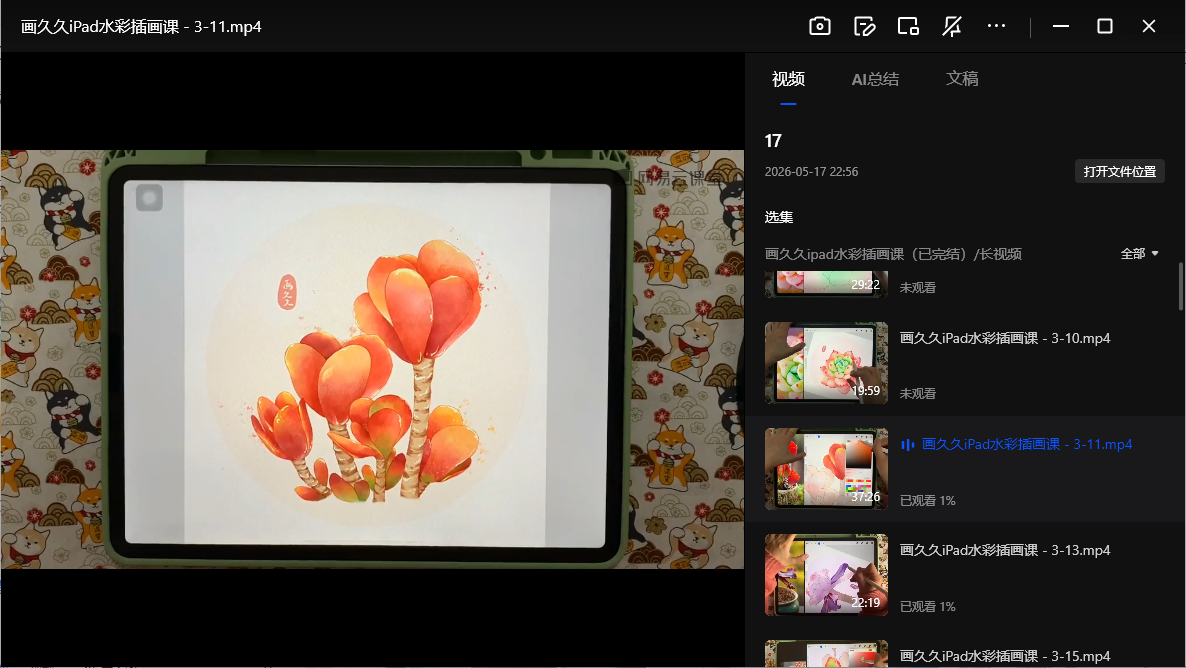Switch to the AI总结 tab
1186x668 pixels.
click(875, 79)
